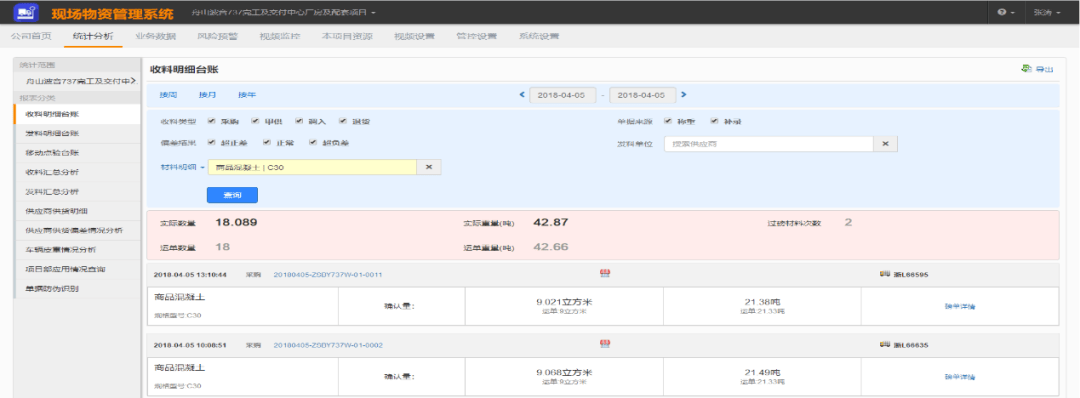Open the 管控设置 tab
1080x398 pixels.
point(477,36)
